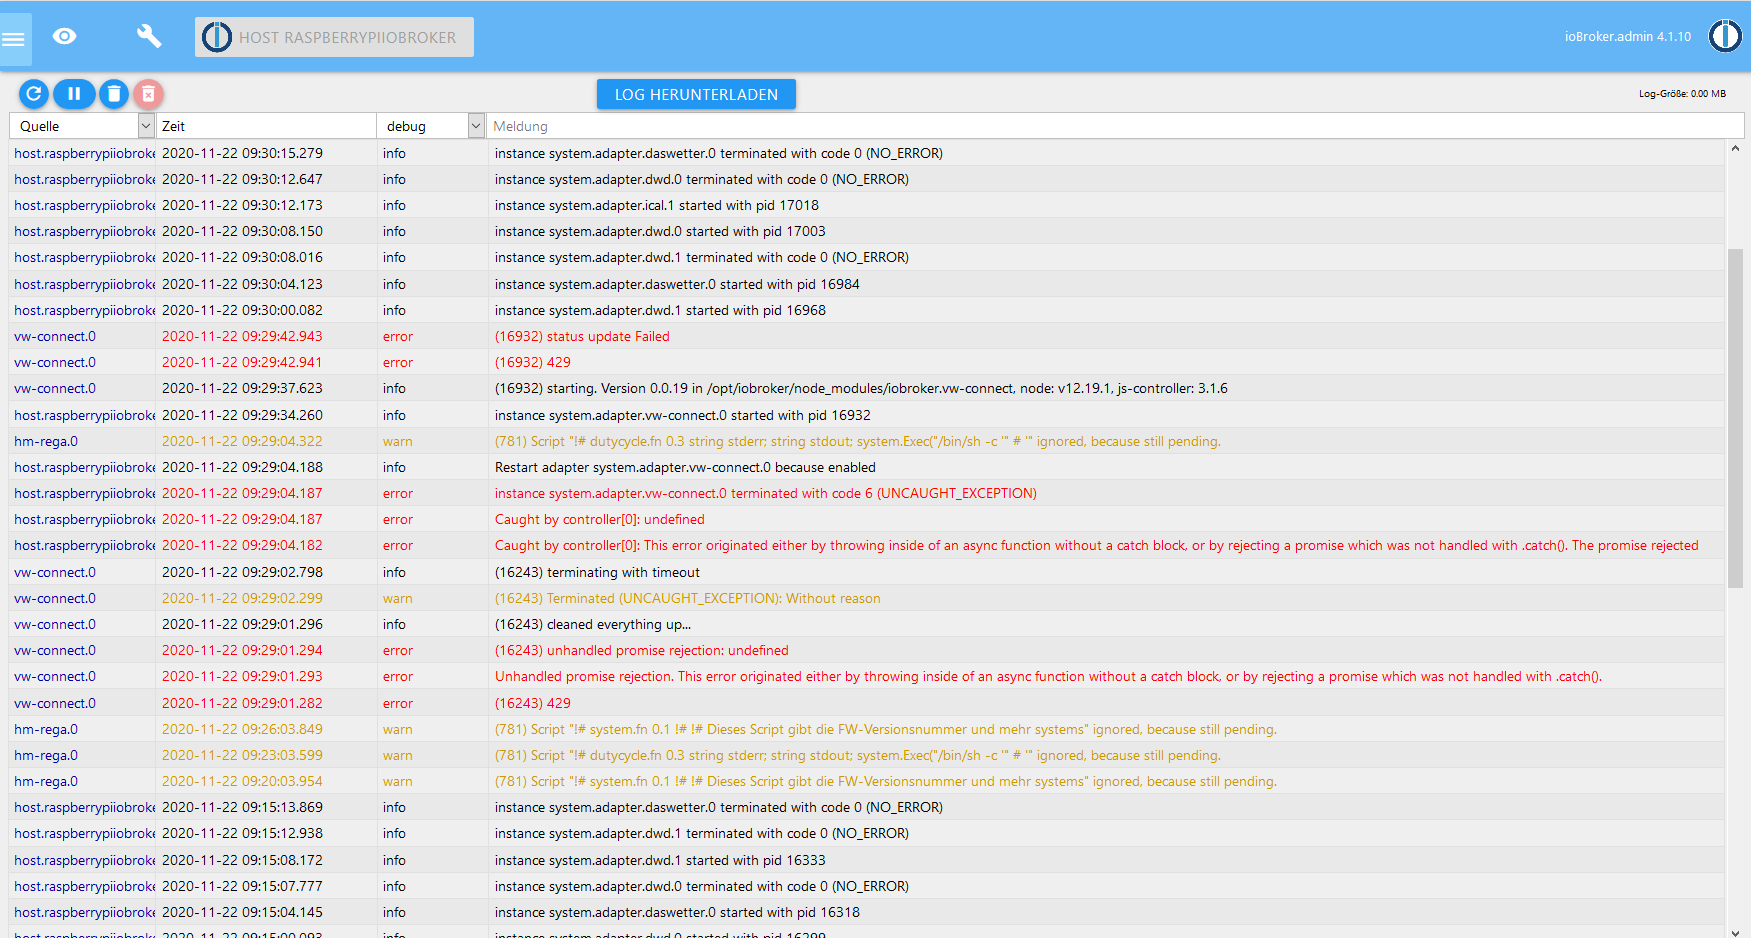
Task: Select timestamp 2020-11-22 09:26:03.849
Action: [x=242, y=729]
